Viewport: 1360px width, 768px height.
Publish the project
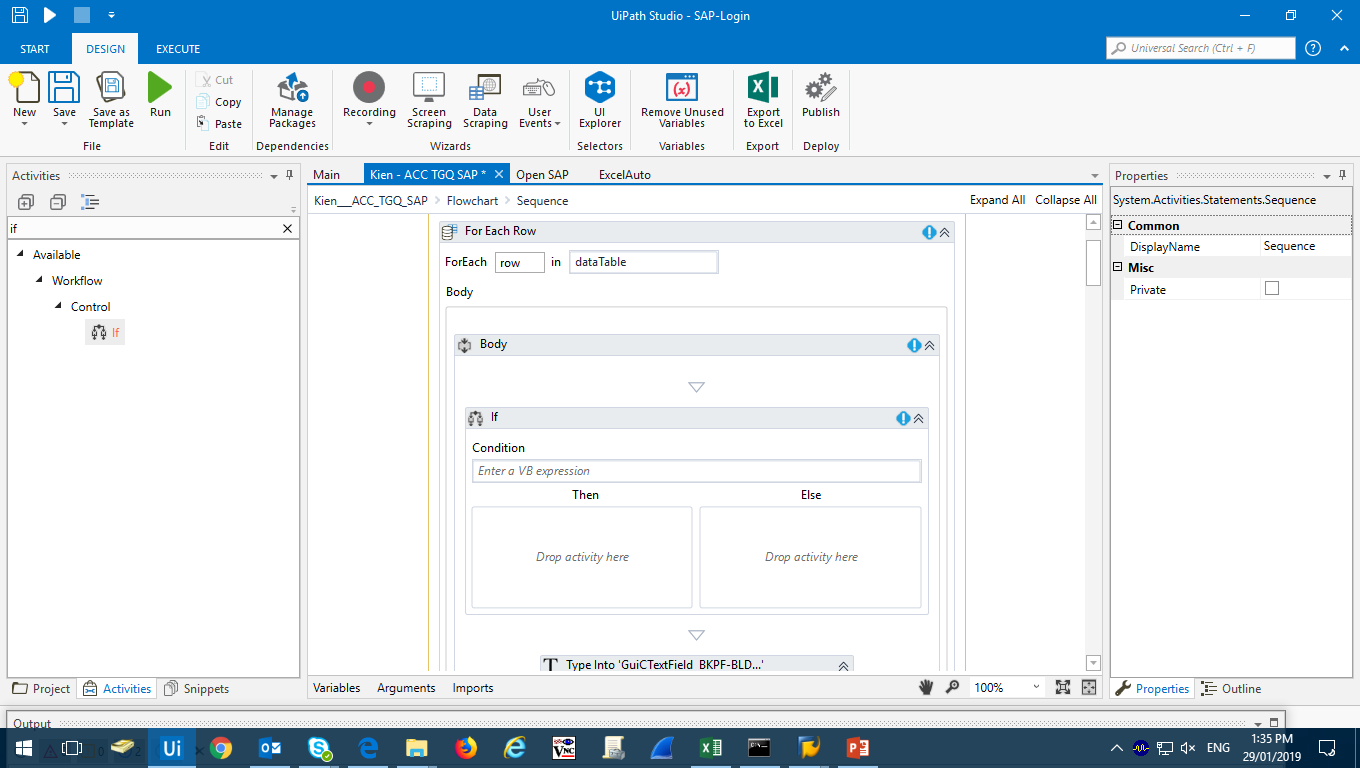[820, 88]
